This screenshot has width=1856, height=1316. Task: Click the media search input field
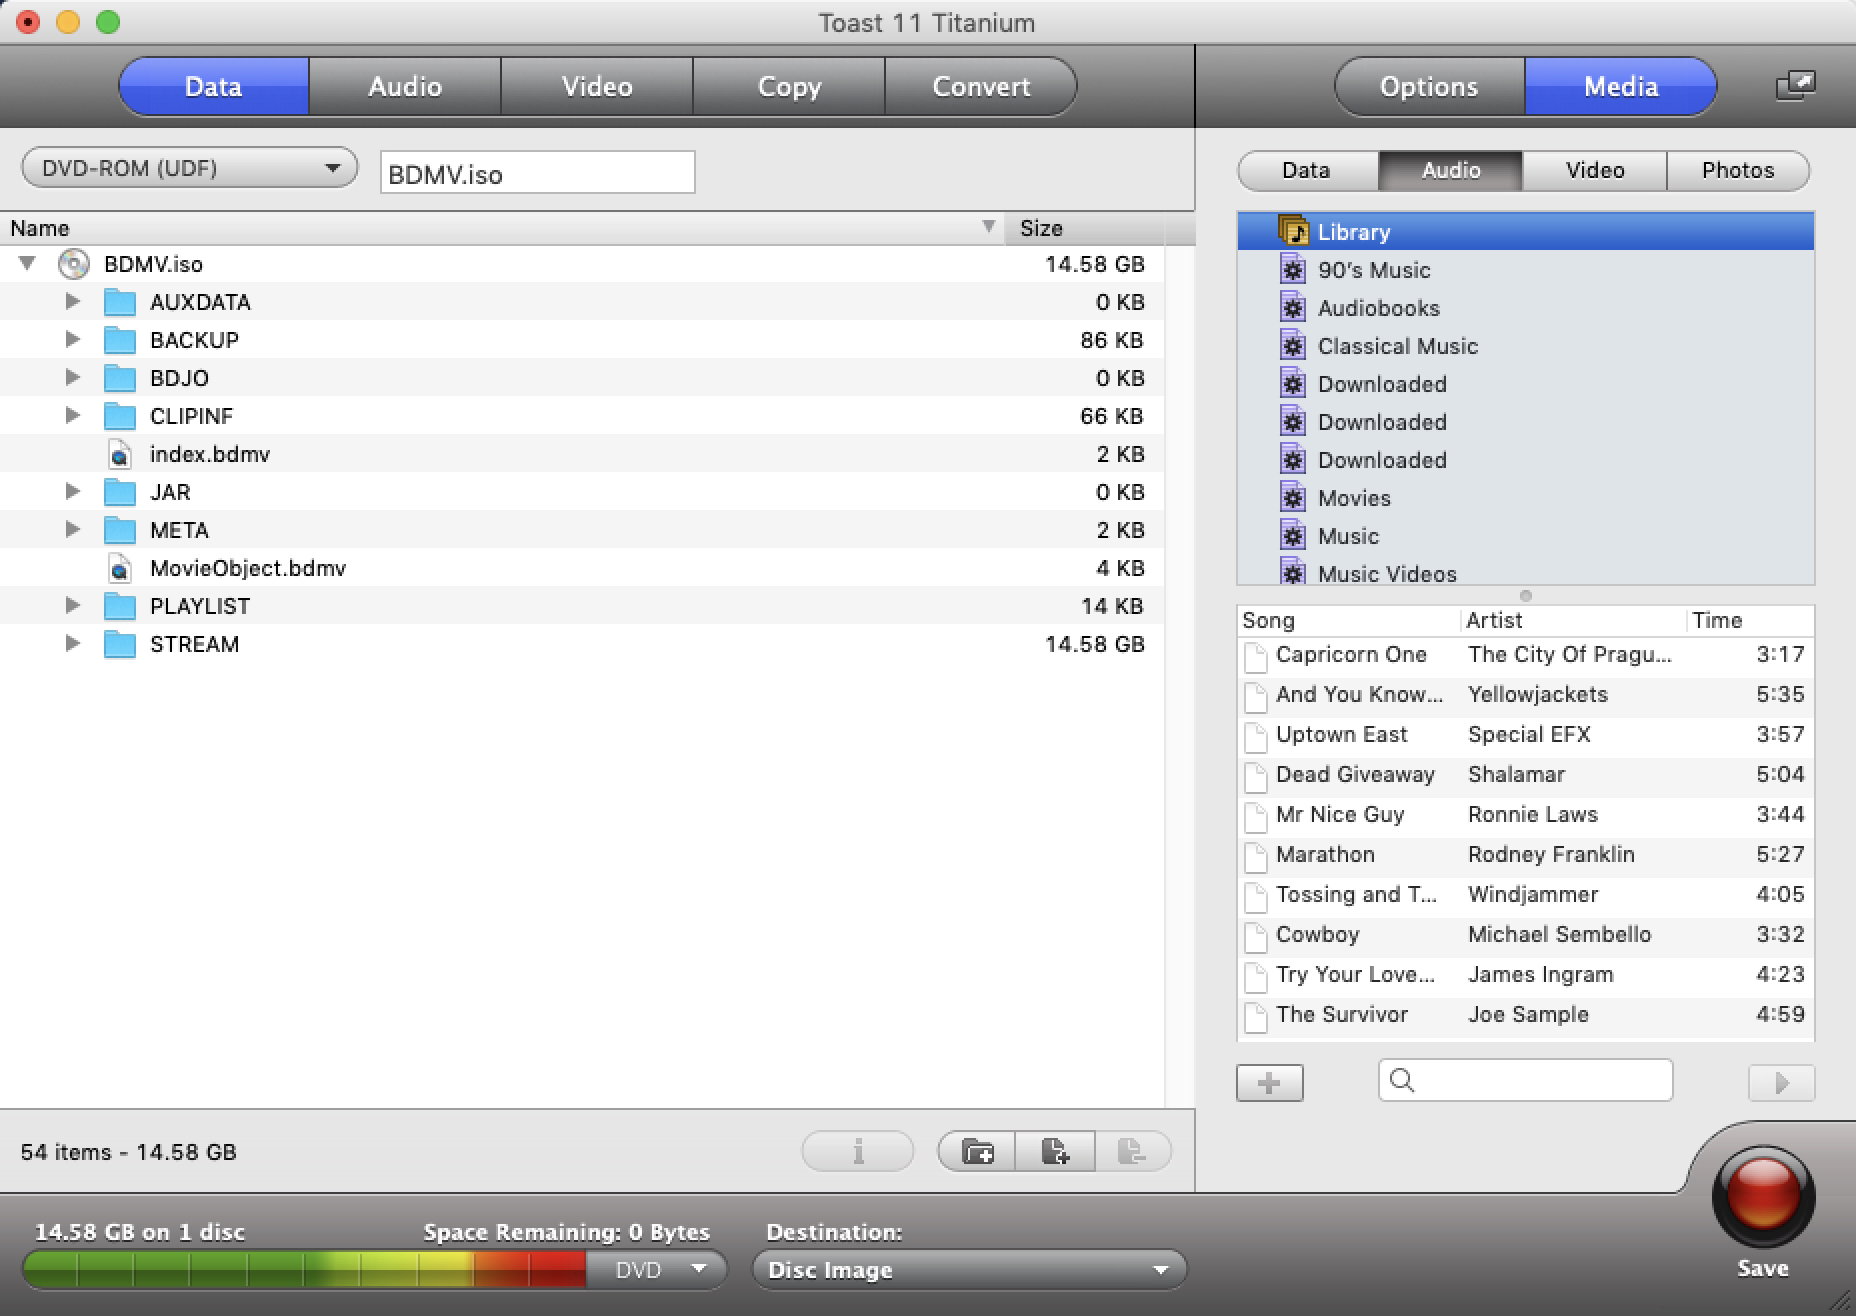click(1525, 1080)
